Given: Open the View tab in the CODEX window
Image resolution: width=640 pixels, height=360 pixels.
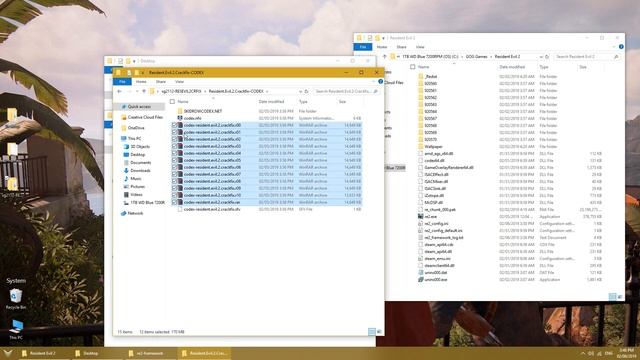Looking at the screenshot, I should (179, 82).
